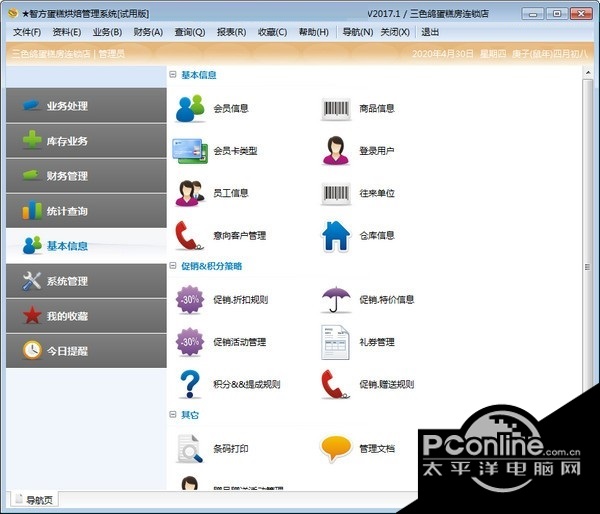Select 基本信息 in the sidebar
600x514 pixels.
point(86,246)
